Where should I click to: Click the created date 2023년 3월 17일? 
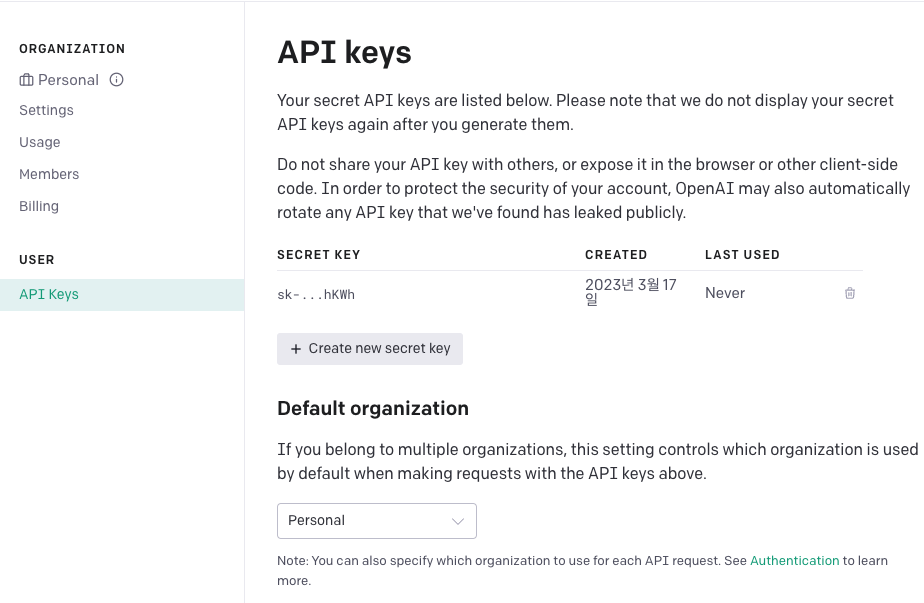pos(631,292)
